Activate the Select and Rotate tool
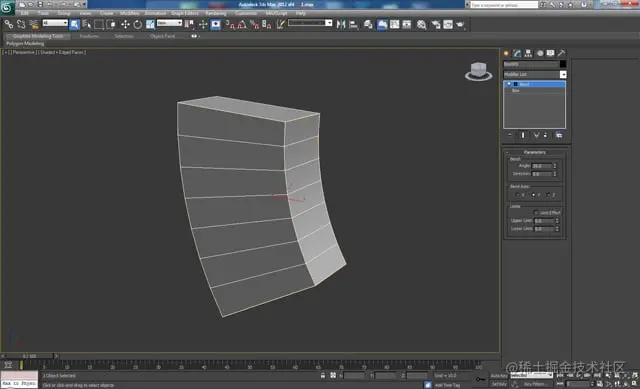The width and height of the screenshot is (640, 389). [138, 24]
